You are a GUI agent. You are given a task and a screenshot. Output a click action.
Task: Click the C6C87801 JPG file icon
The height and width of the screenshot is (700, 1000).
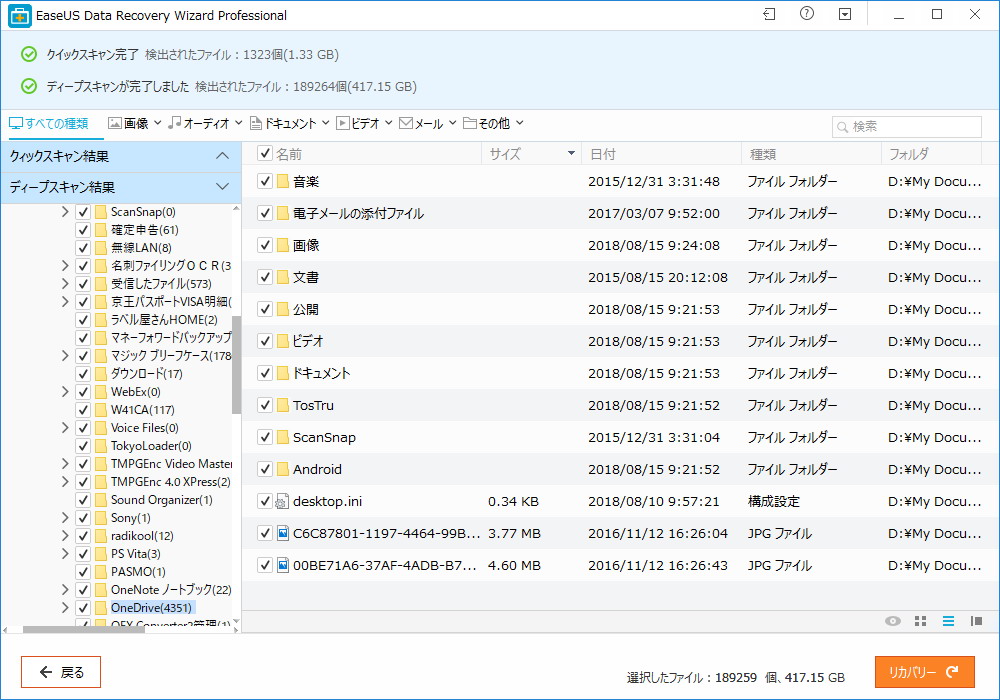[x=283, y=533]
